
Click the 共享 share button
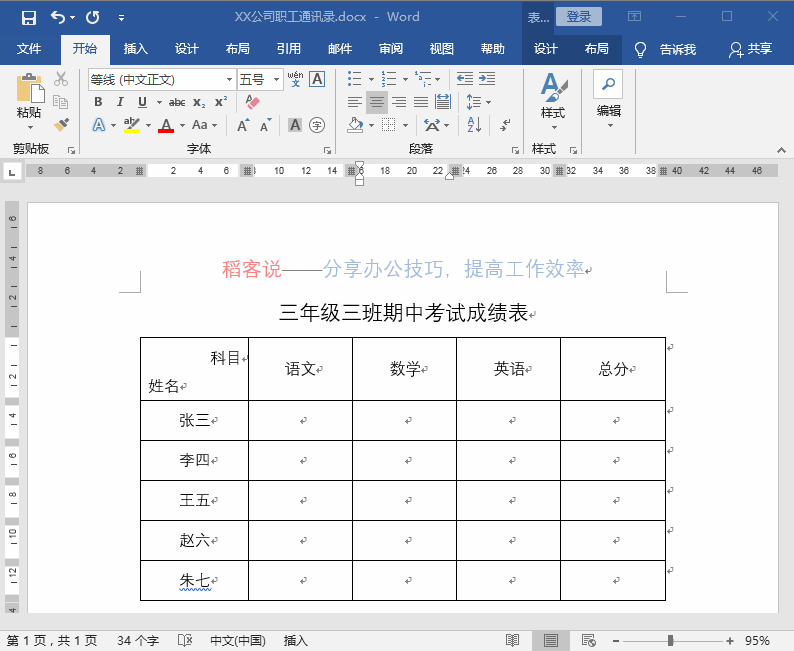coord(750,49)
